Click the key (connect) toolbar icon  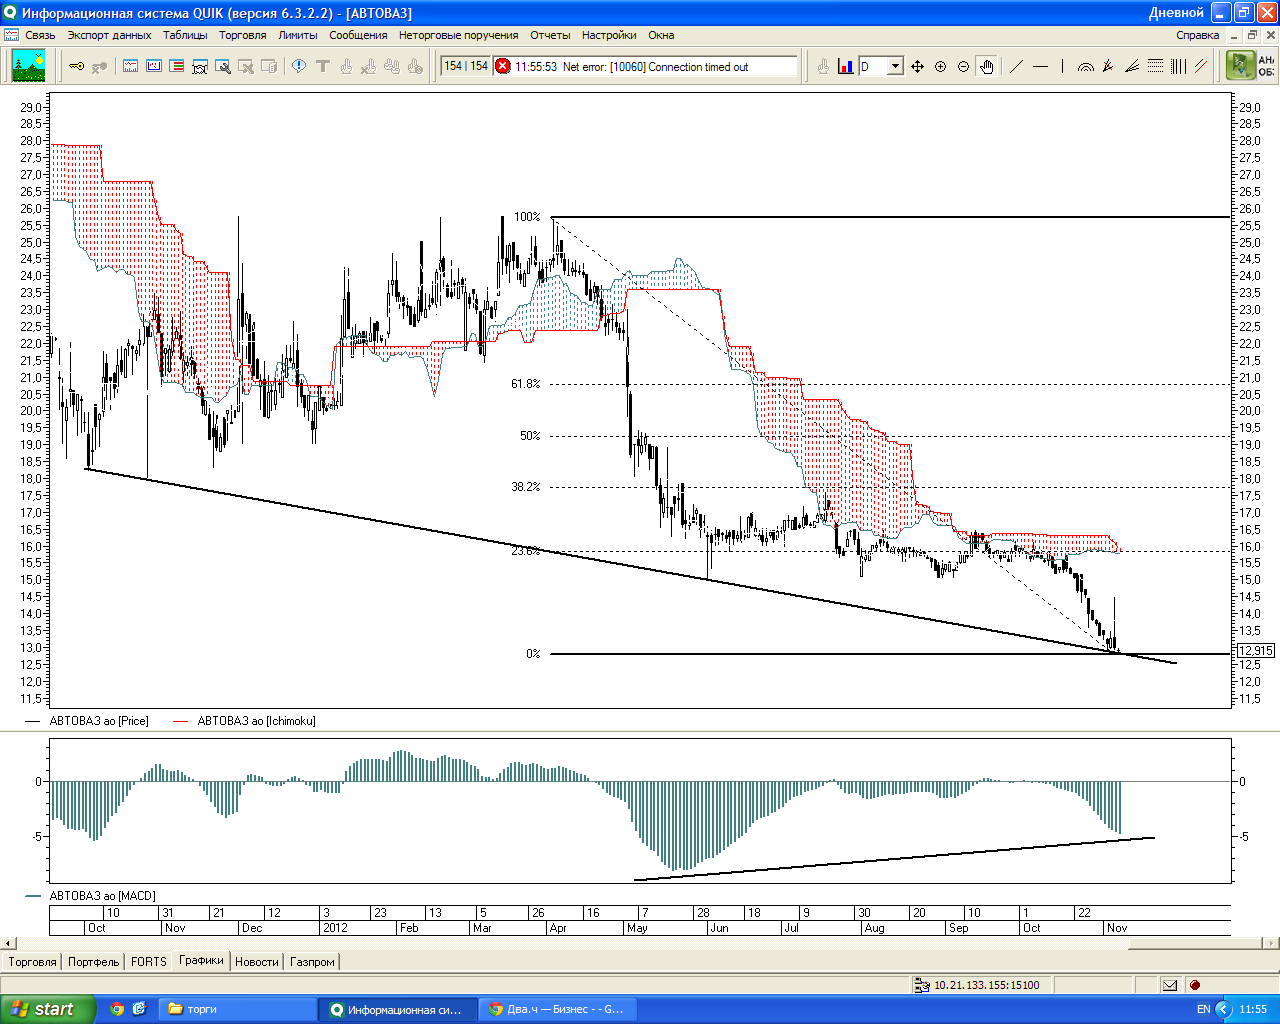[76, 67]
